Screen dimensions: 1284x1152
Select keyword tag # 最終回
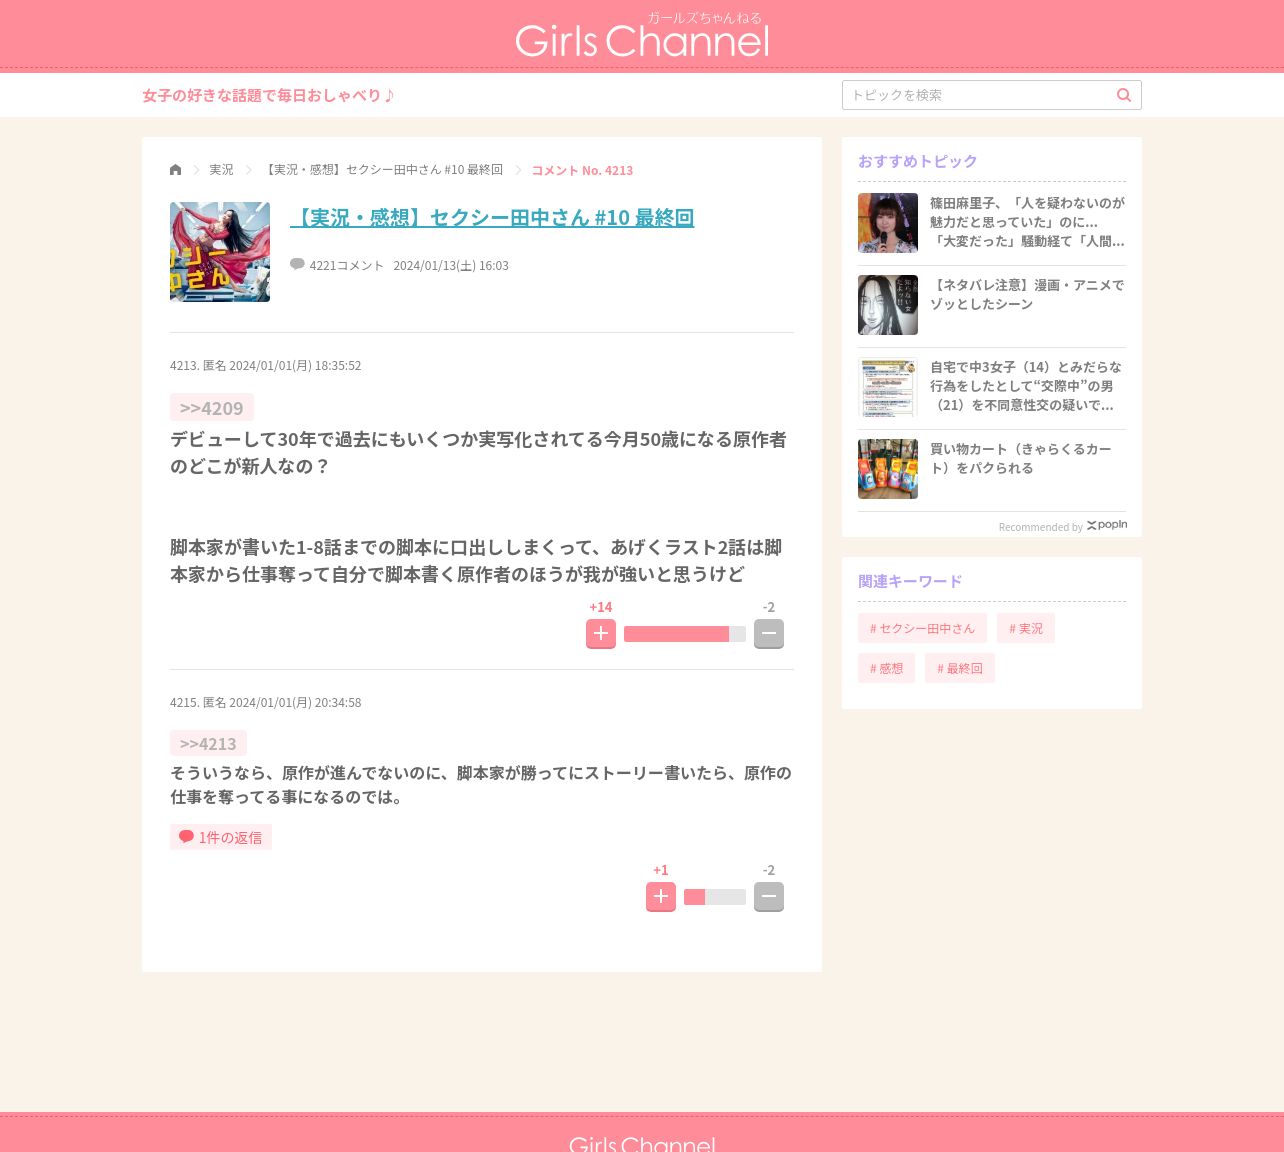(960, 668)
